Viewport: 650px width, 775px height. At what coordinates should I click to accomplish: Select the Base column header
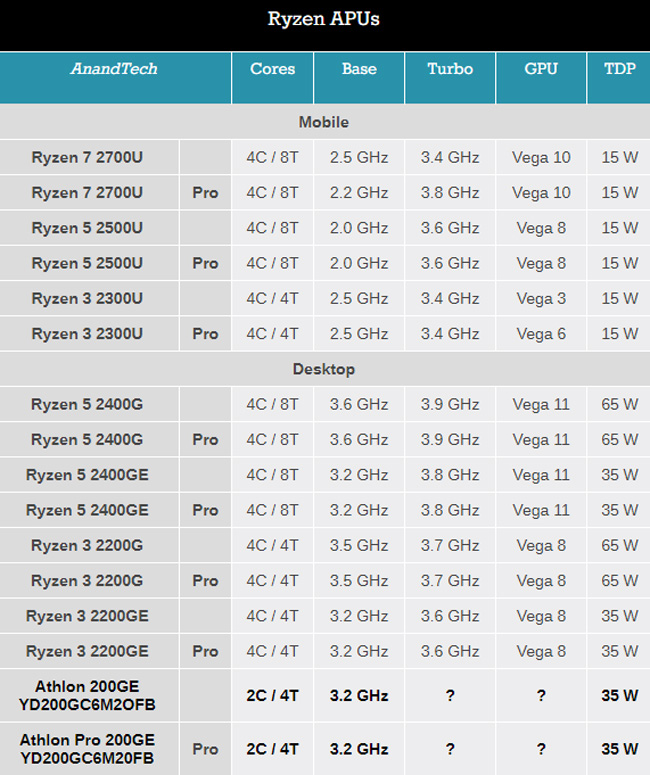click(x=359, y=69)
